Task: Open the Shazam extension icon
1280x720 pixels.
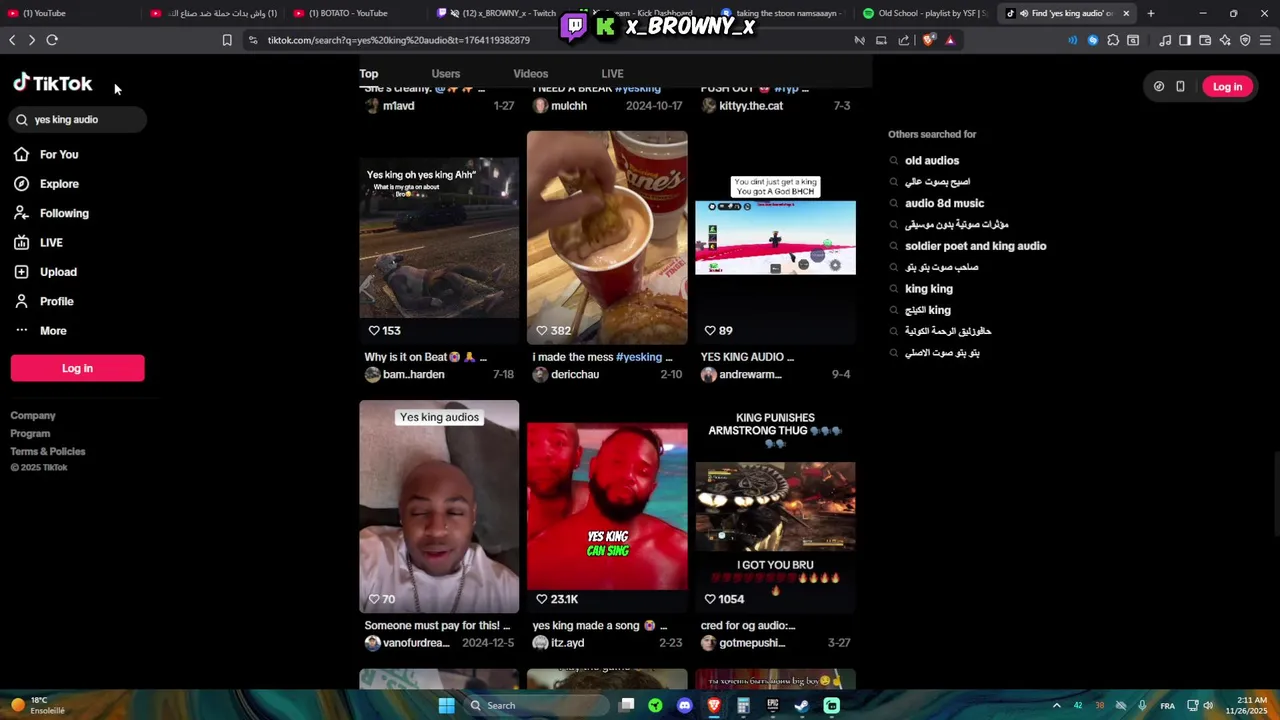Action: pyautogui.click(x=1093, y=40)
